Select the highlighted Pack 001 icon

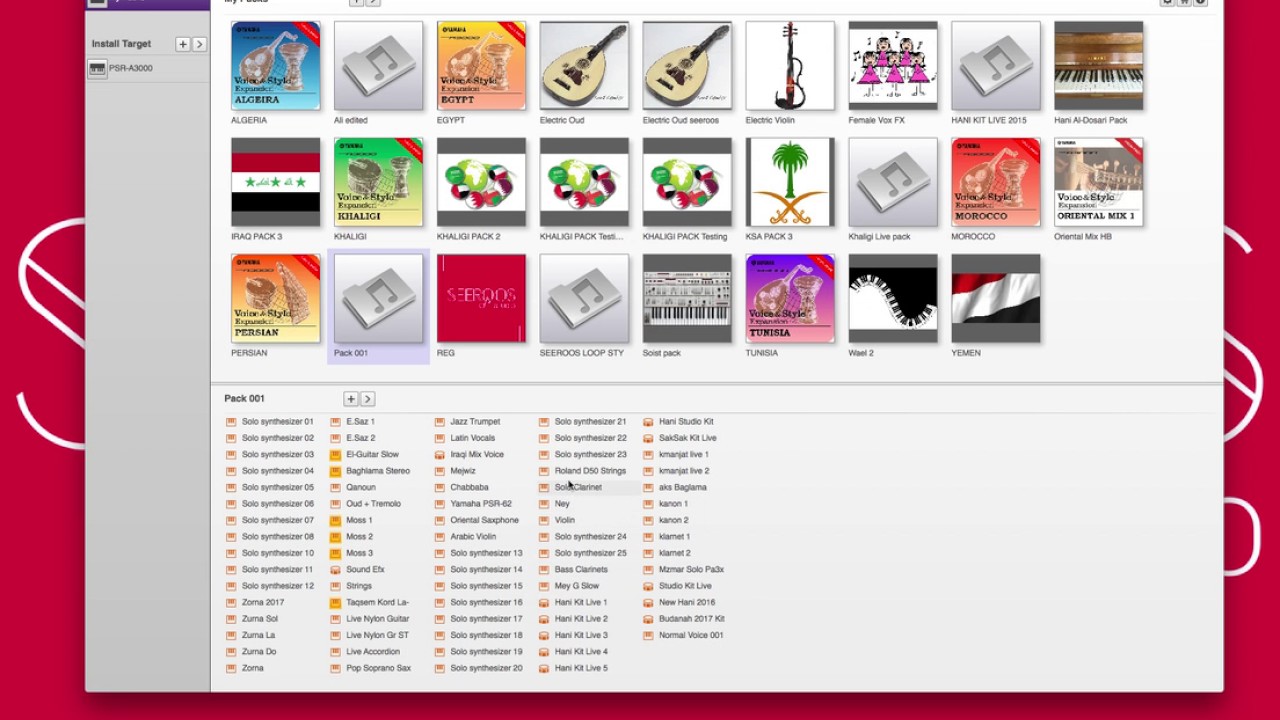tap(378, 298)
